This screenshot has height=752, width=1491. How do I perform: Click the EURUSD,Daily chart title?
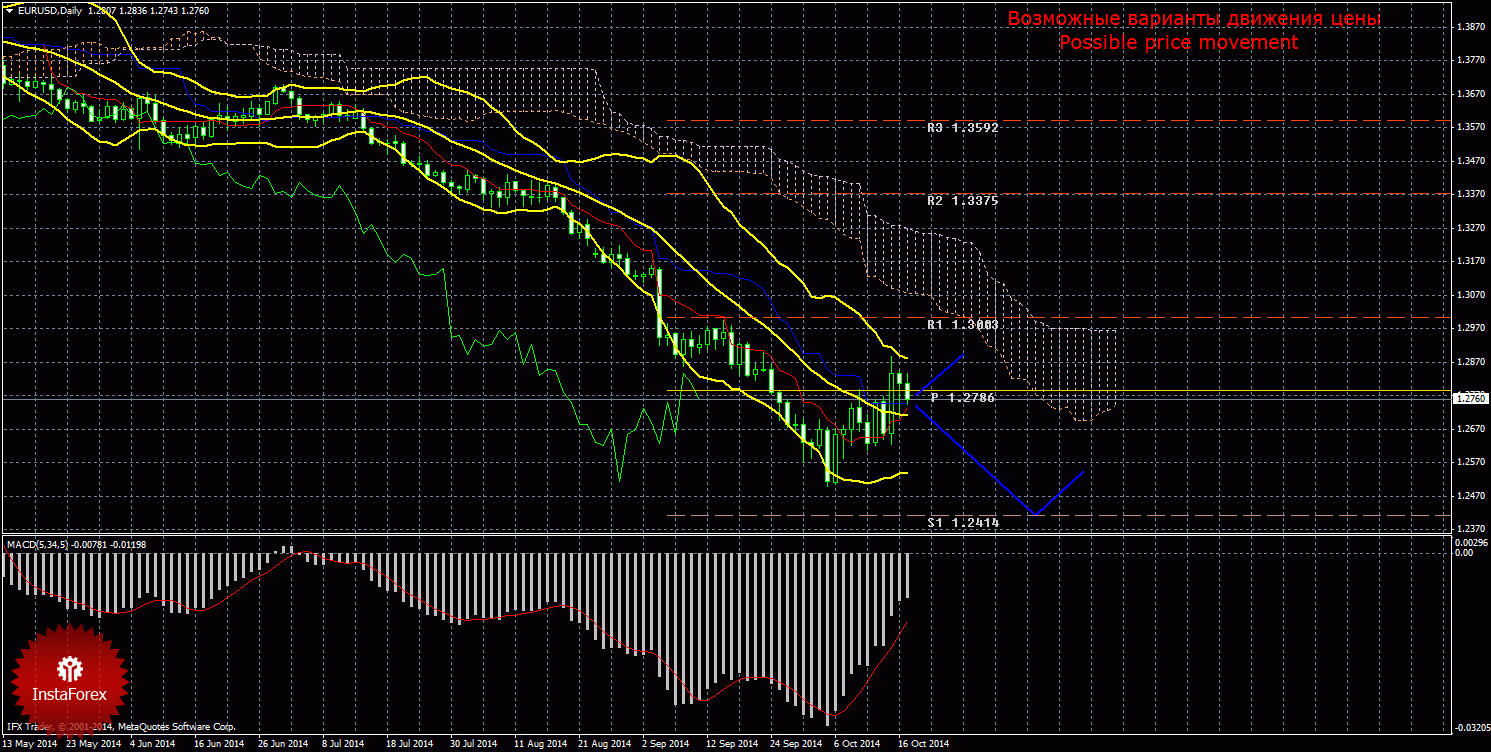tap(49, 10)
